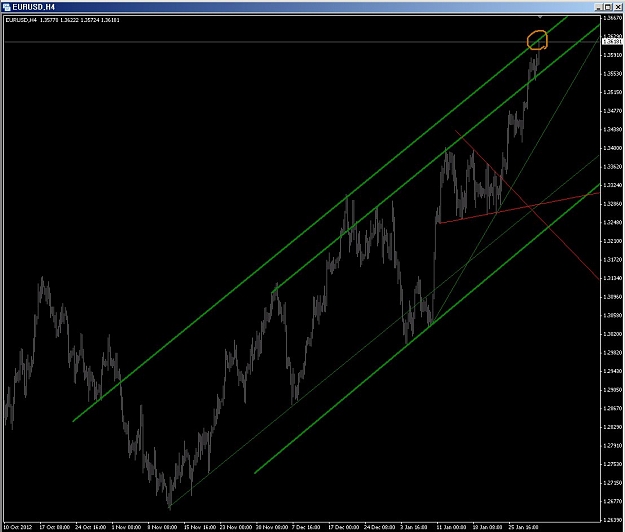The height and width of the screenshot is (532, 625).
Task: Click the 1.36670 price scale label
Action: 613,18
